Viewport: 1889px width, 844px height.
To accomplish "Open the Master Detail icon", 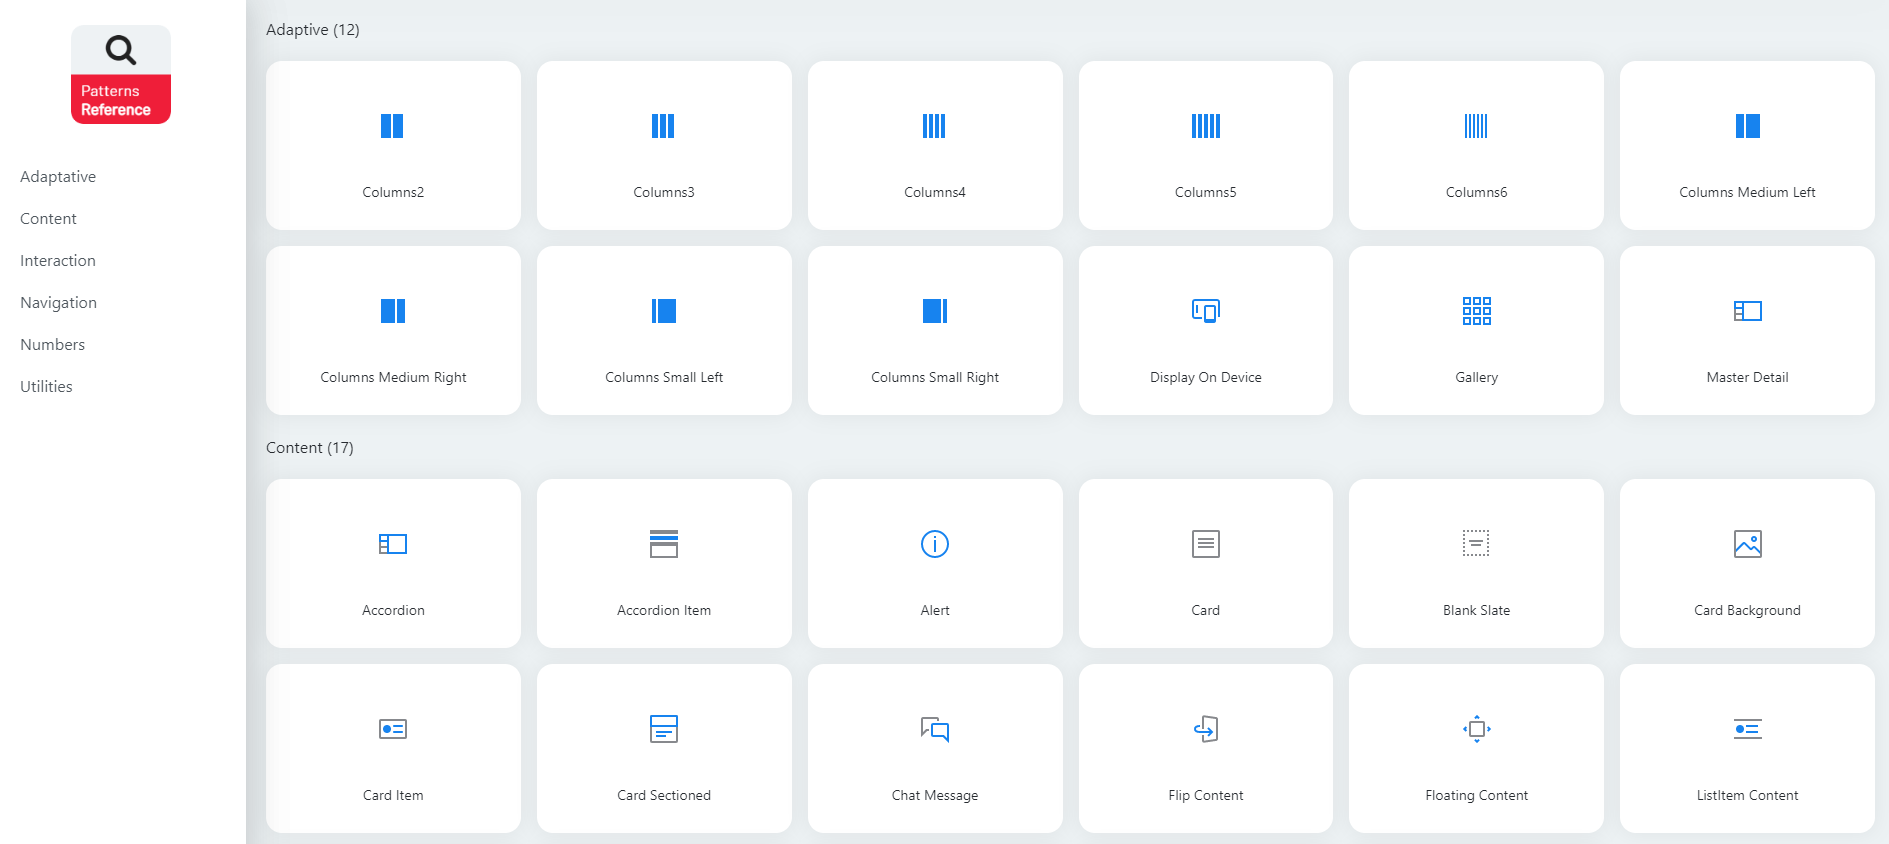I will (x=1748, y=311).
